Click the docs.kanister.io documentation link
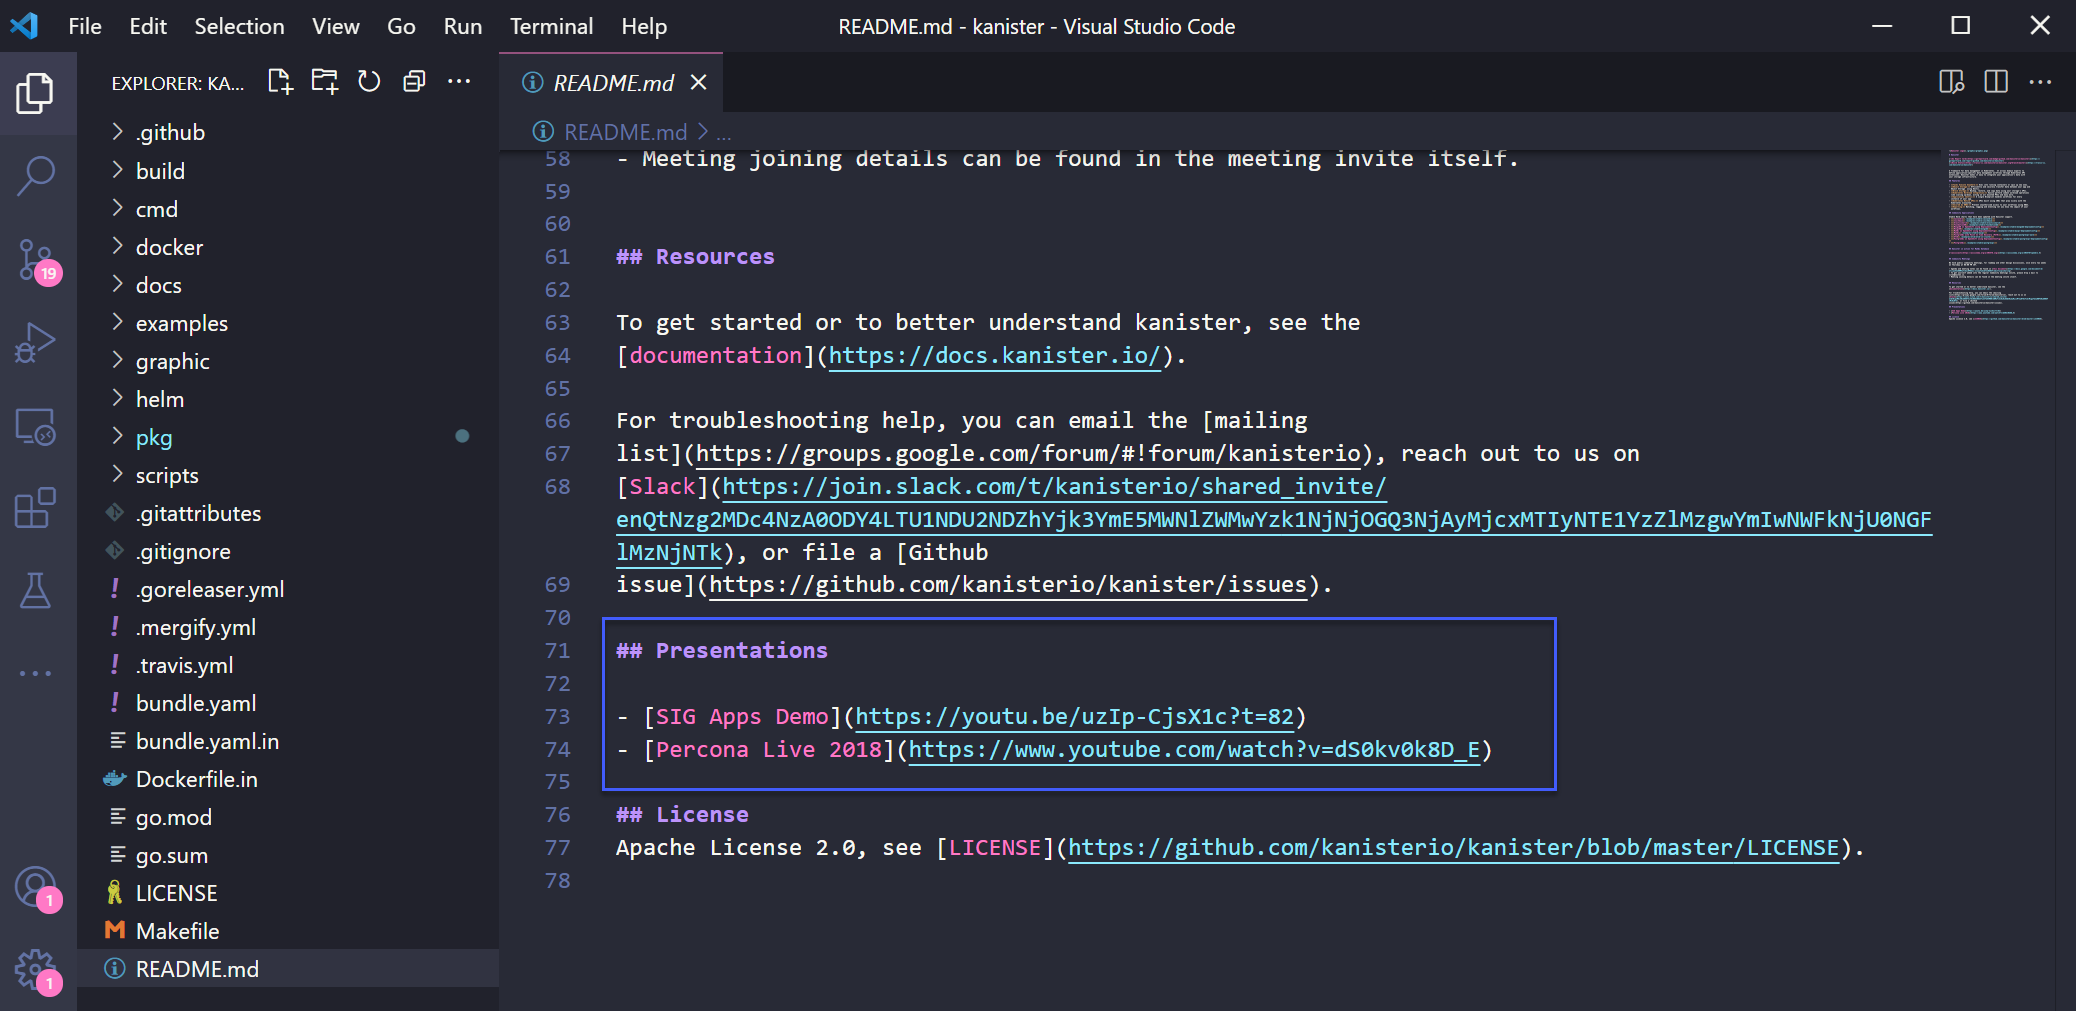 (994, 356)
